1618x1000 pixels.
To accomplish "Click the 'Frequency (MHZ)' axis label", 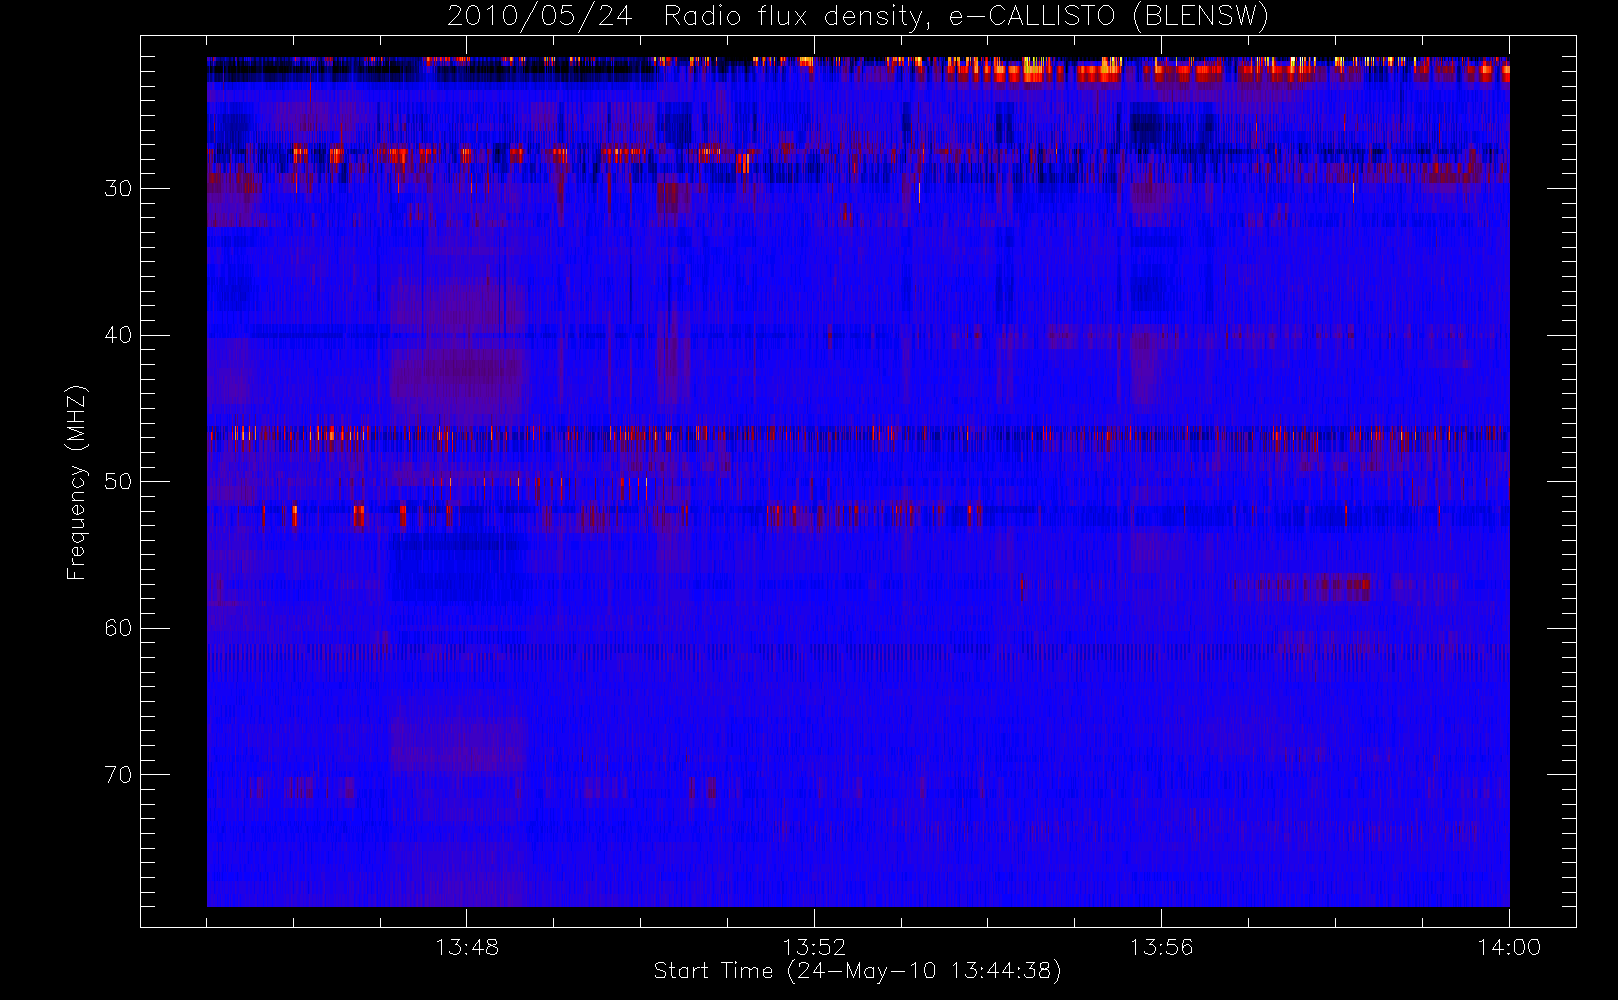I will click(x=76, y=482).
